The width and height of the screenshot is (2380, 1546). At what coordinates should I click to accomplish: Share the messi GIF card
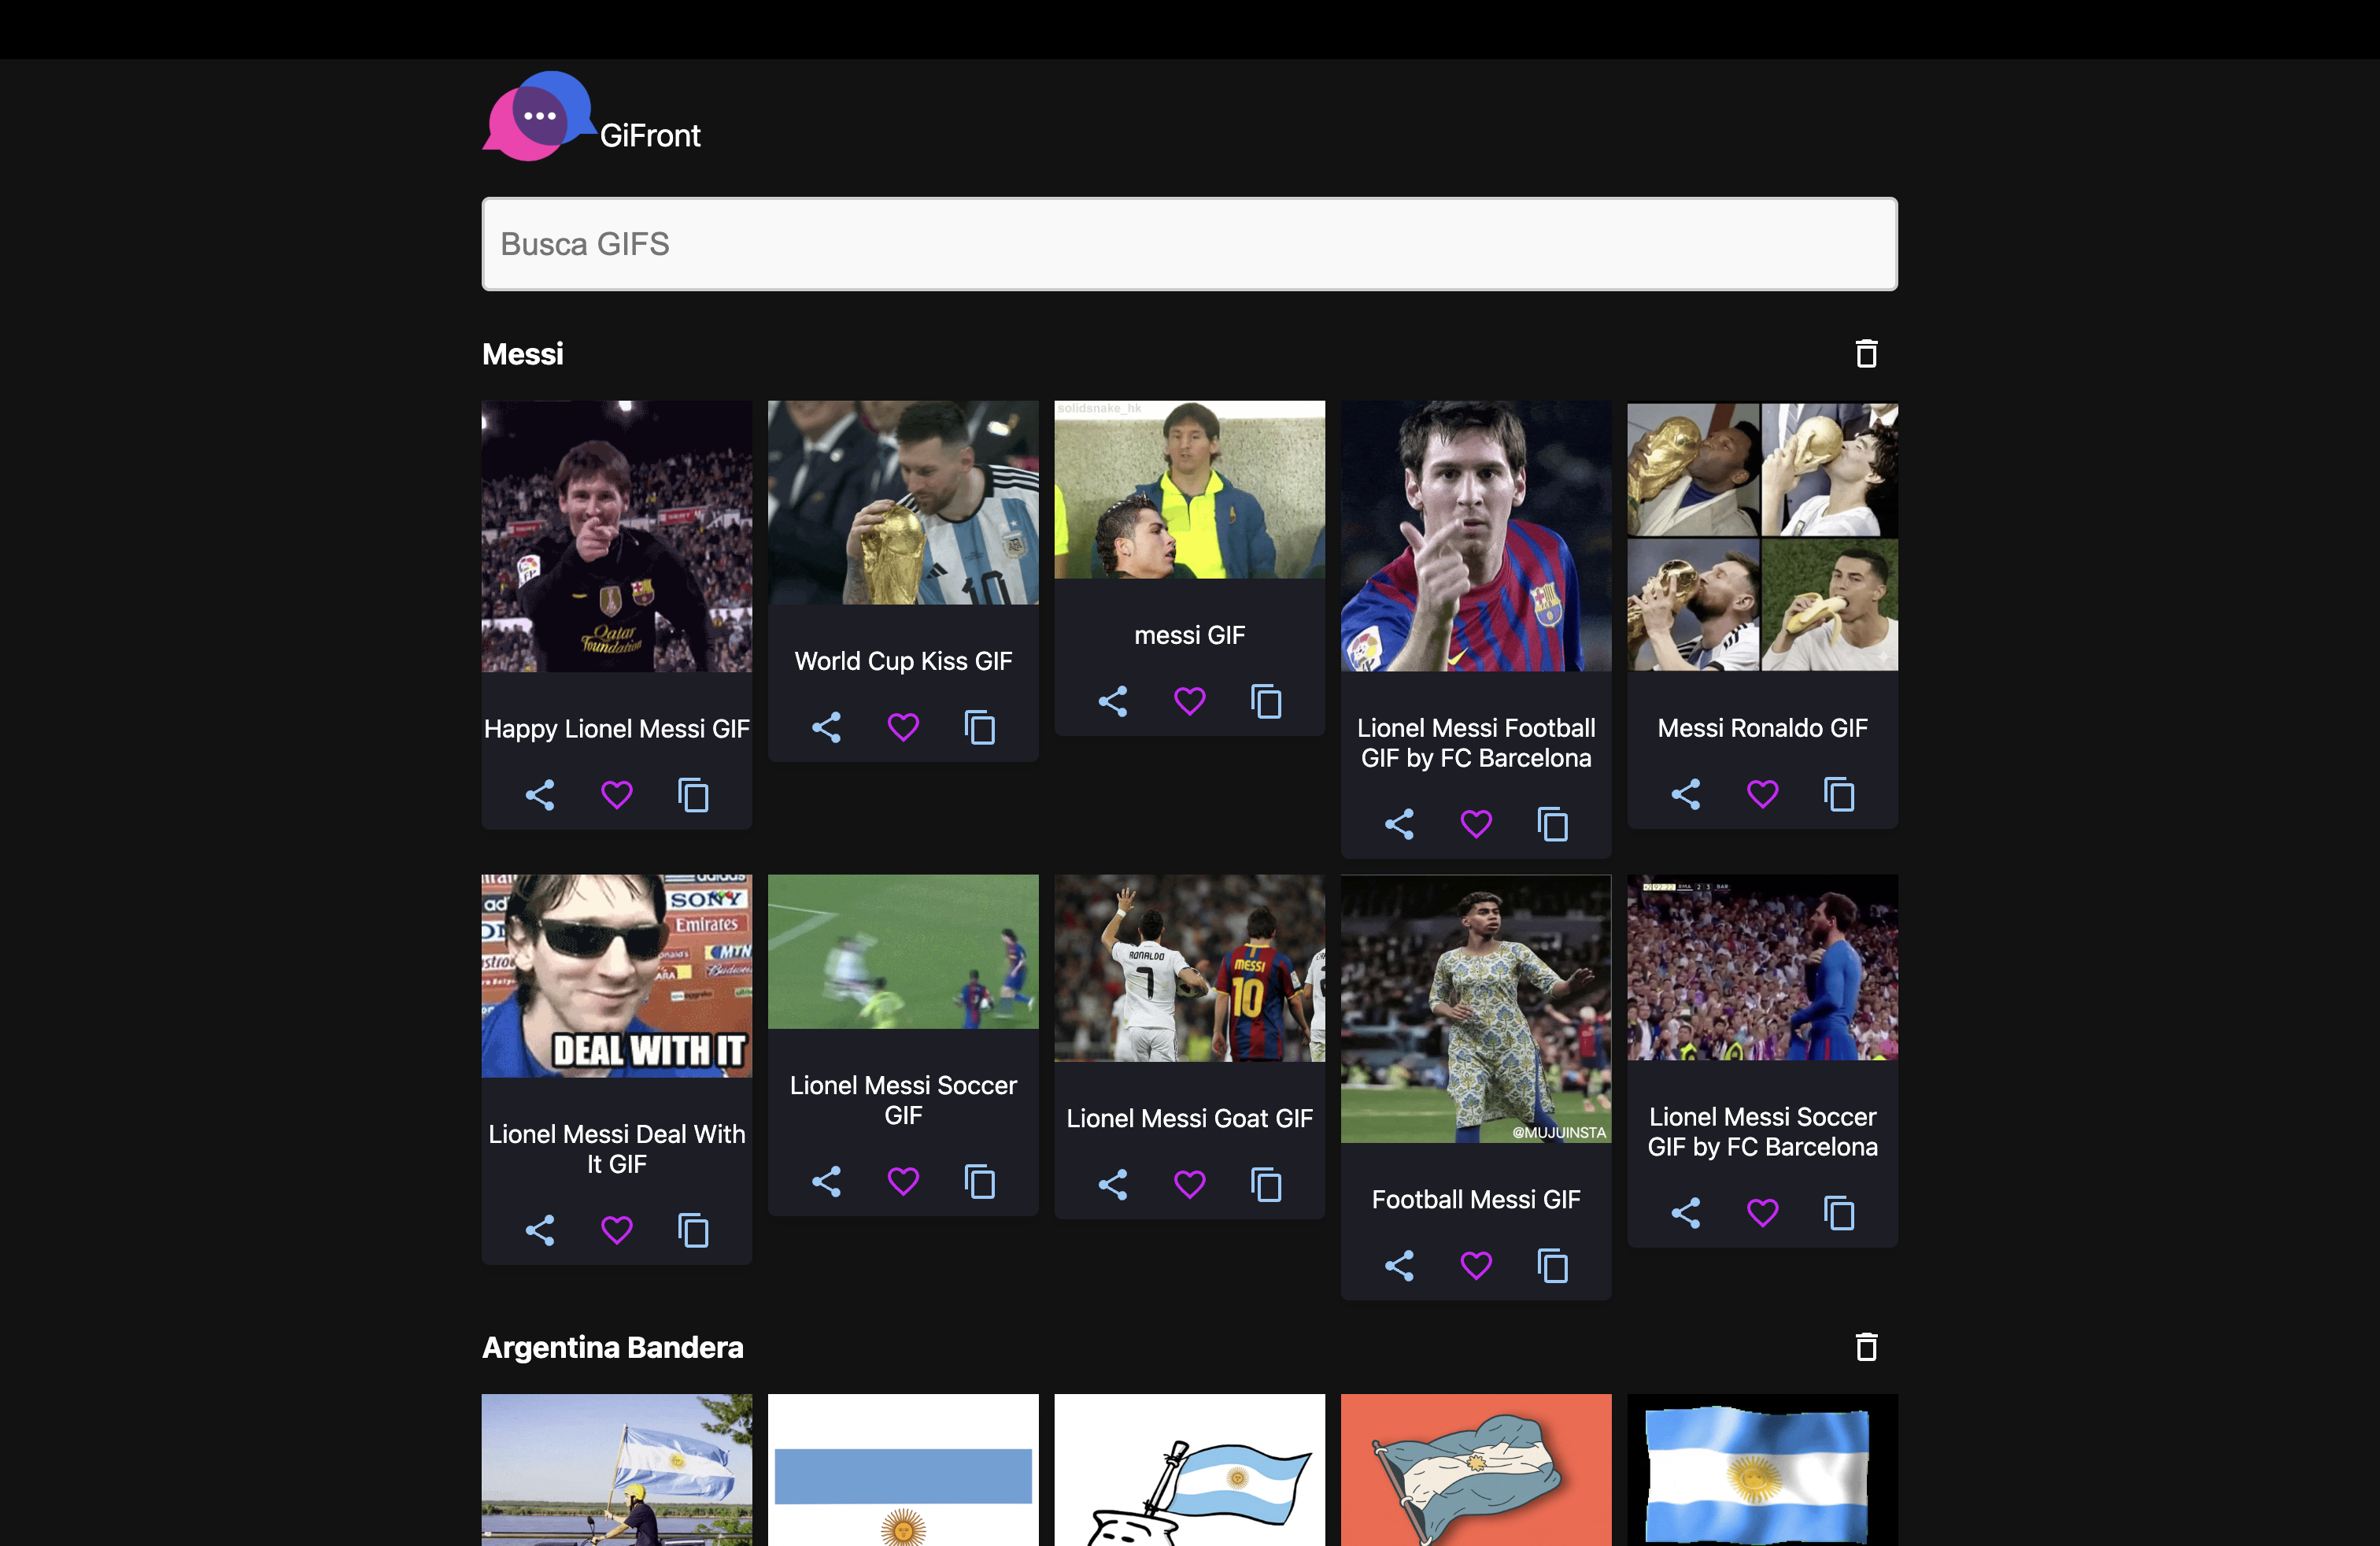(1113, 701)
